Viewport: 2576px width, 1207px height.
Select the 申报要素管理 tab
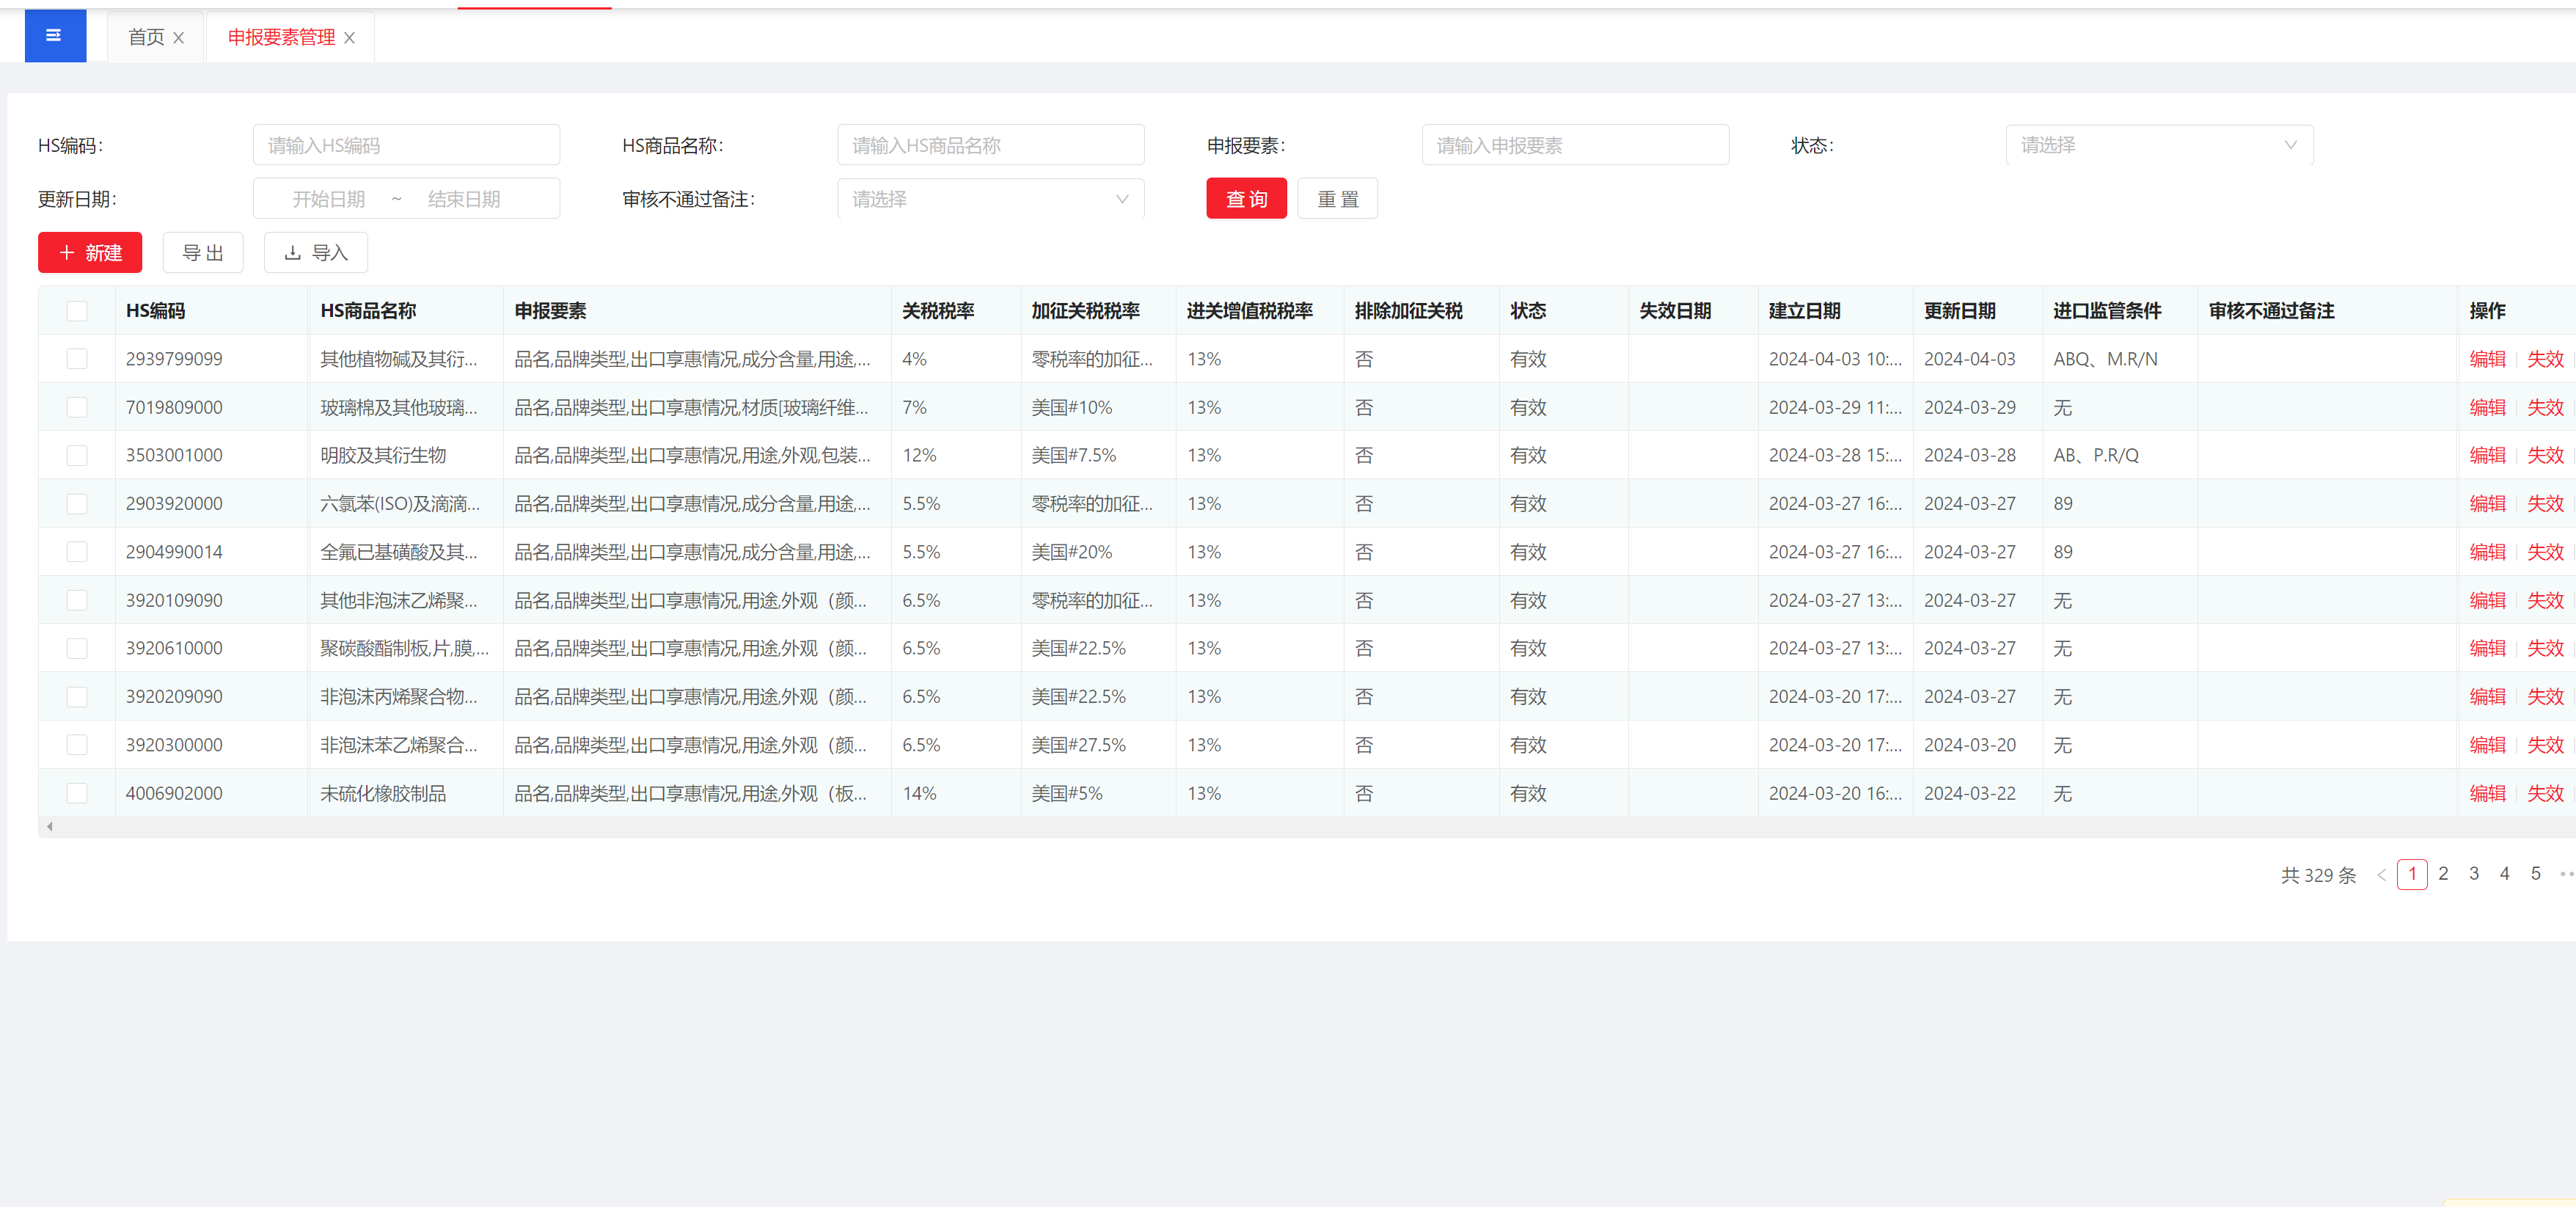281,37
